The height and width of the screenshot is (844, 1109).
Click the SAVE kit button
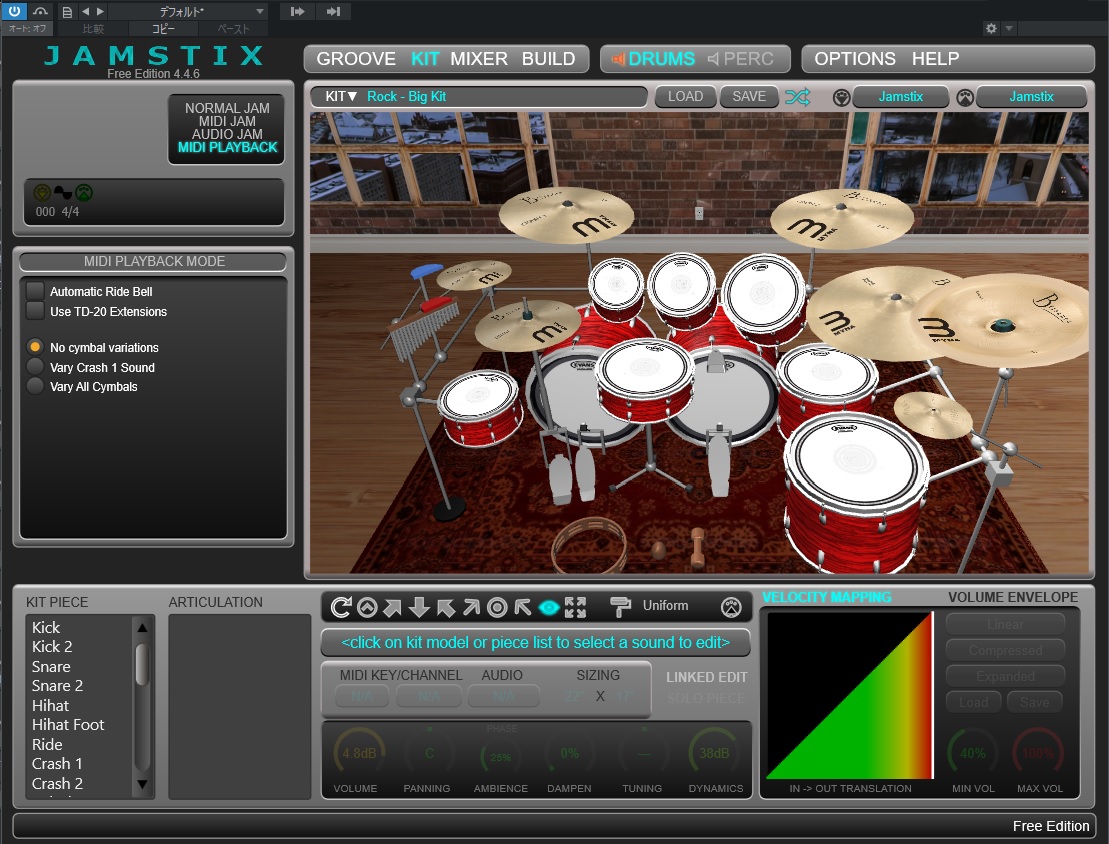(x=749, y=97)
